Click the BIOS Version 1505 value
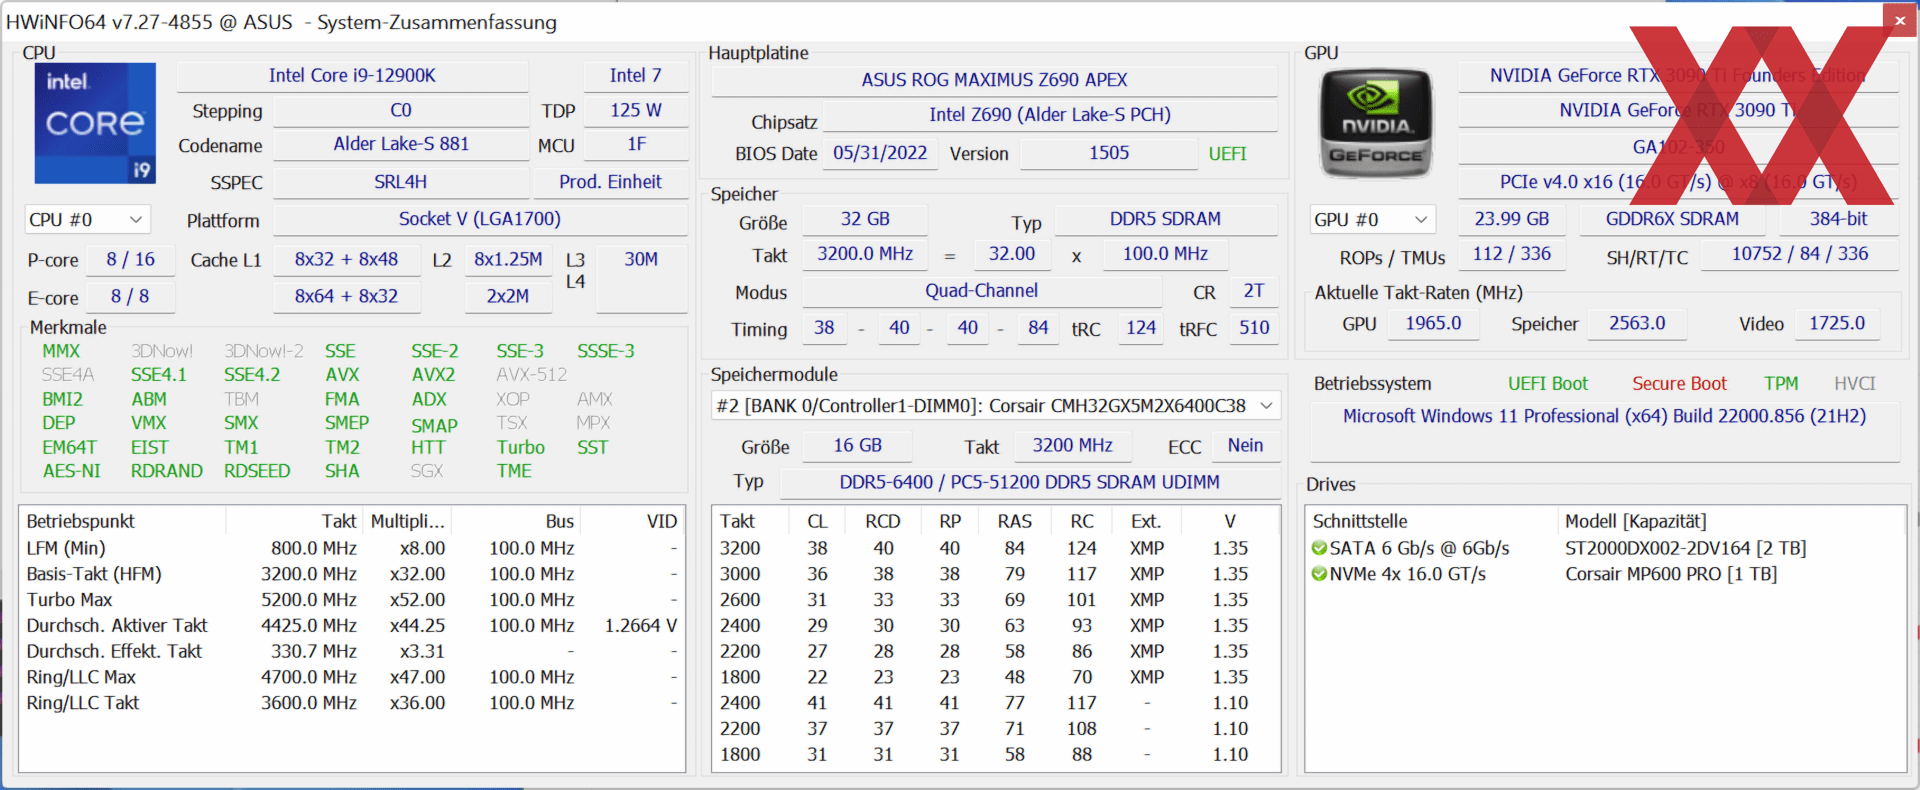This screenshot has height=790, width=1920. (1109, 153)
